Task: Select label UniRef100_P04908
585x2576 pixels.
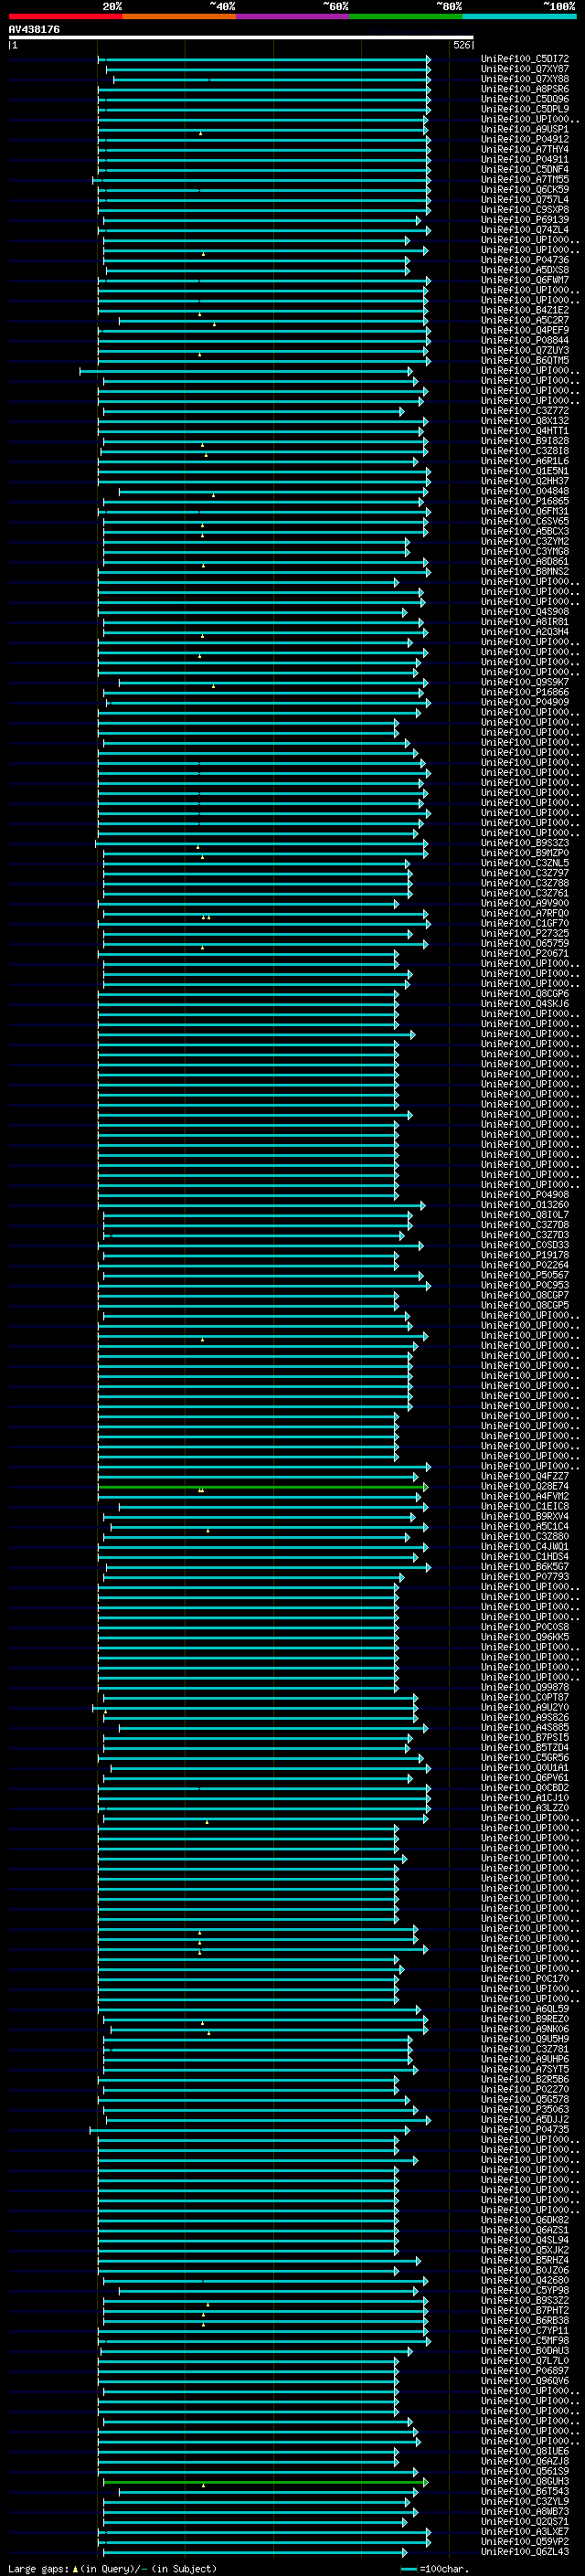Action: point(525,1195)
